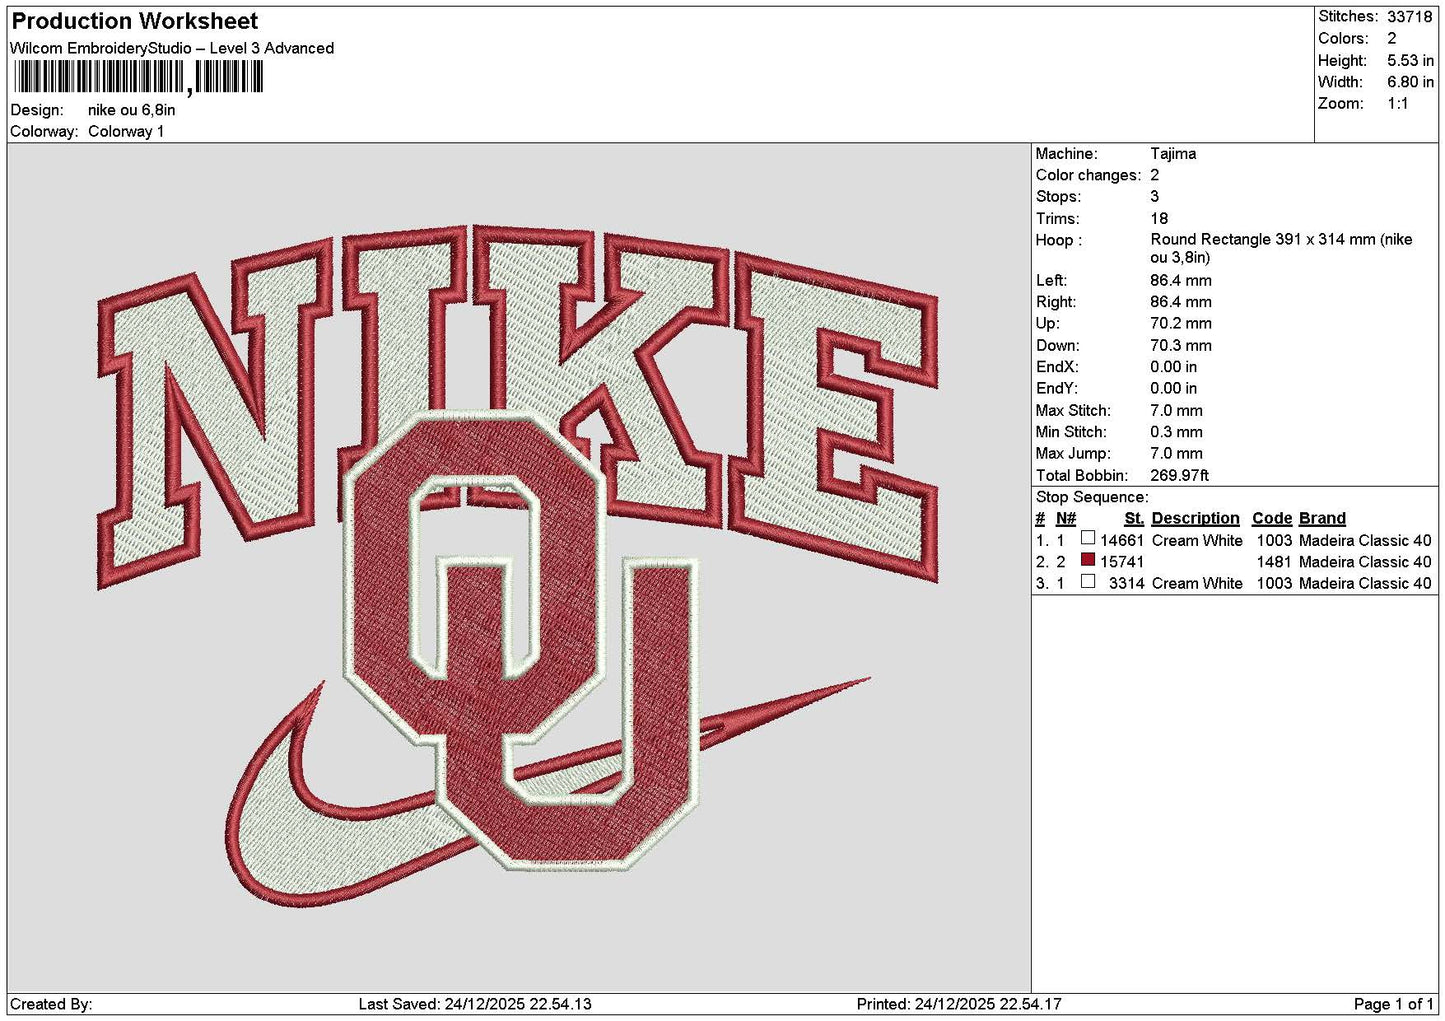Click the Total Bobbin value '269.97ft'
This screenshot has width=1445, height=1021.
click(1180, 475)
